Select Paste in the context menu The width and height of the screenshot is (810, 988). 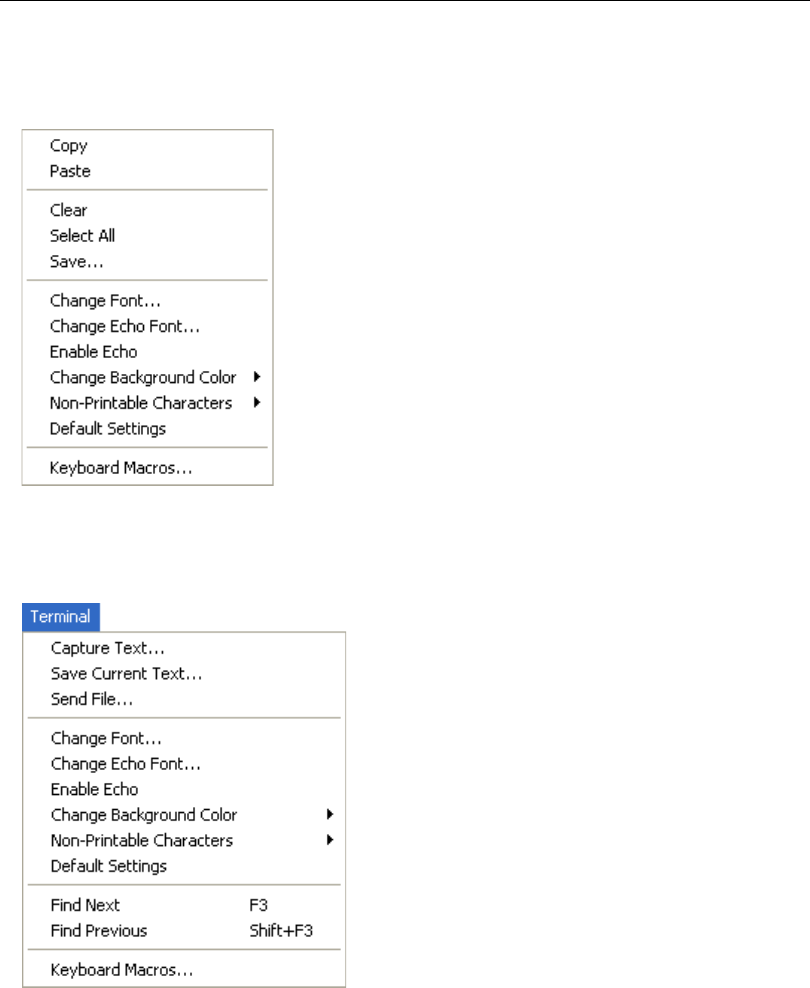pyautogui.click(x=70, y=171)
